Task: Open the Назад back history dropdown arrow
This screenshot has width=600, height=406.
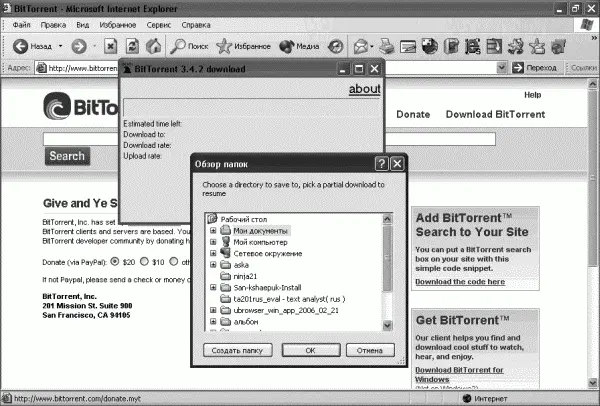Action: point(60,46)
